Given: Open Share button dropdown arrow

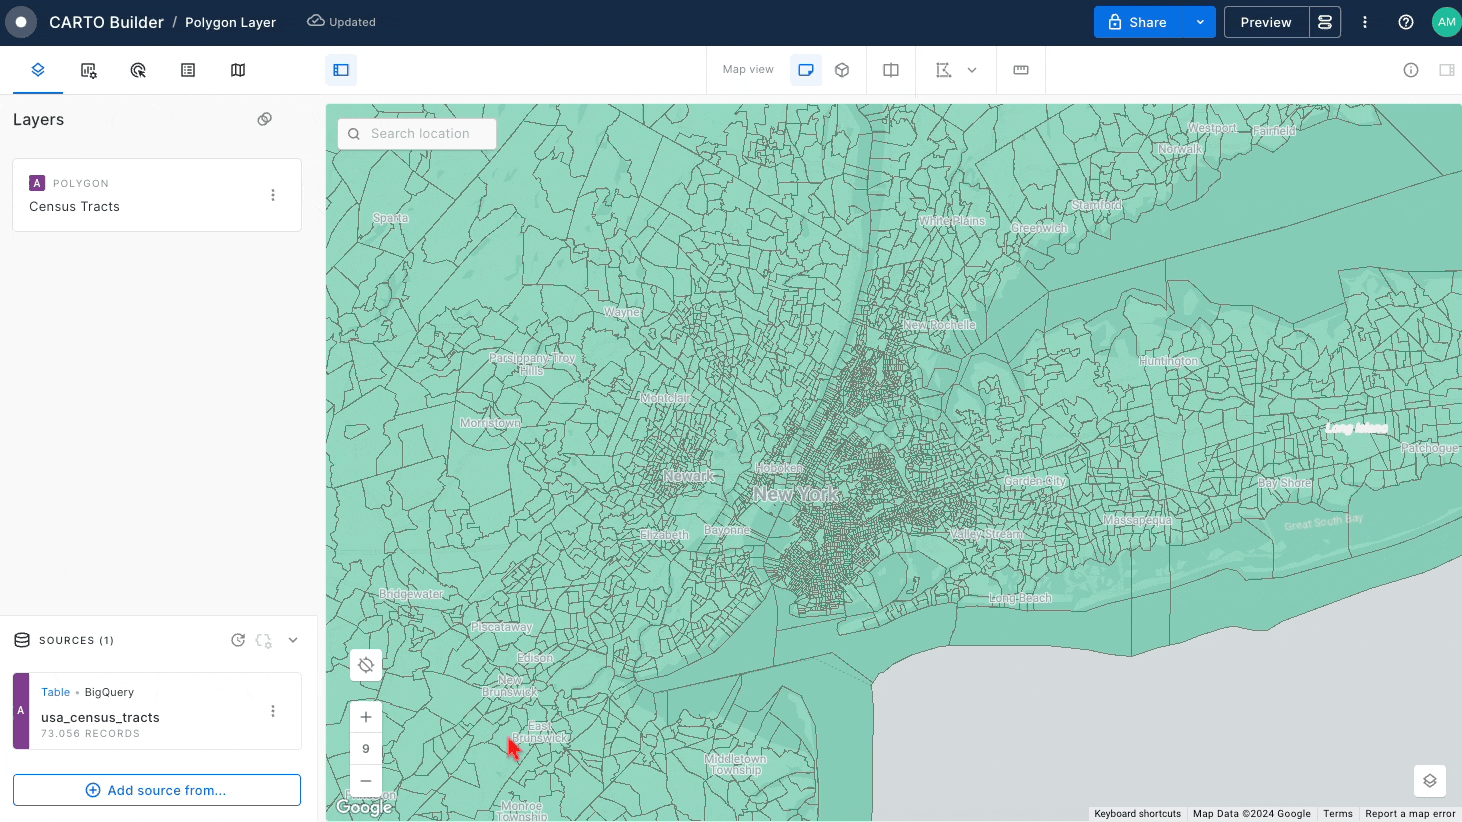Looking at the screenshot, I should [x=1200, y=22].
